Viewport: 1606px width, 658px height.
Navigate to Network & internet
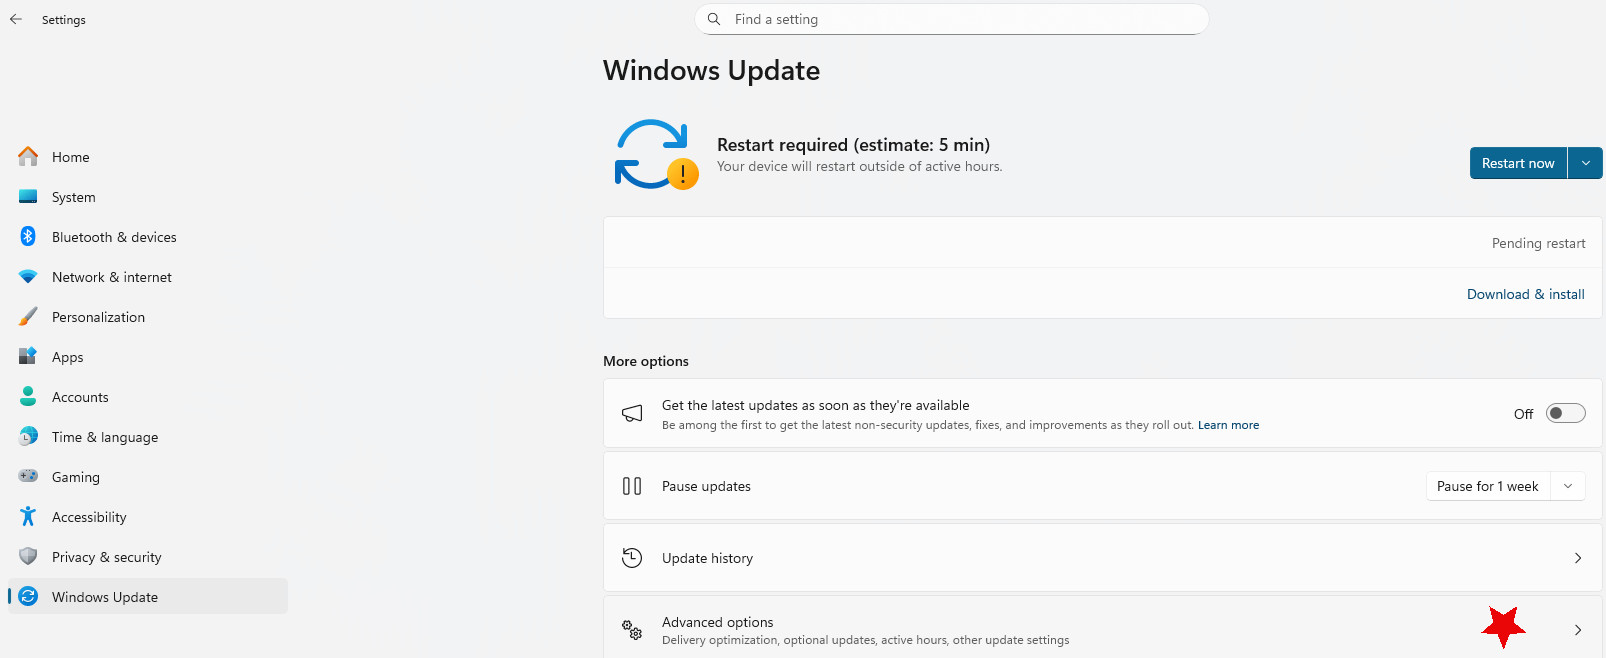148,277
